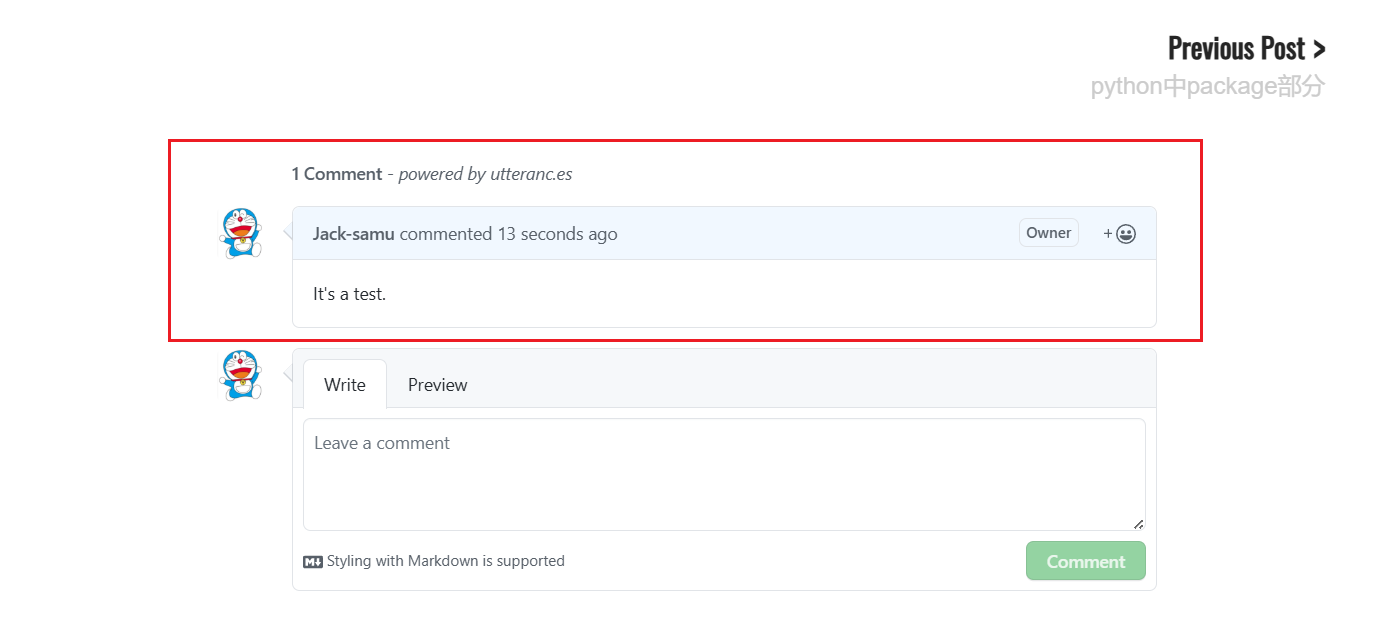Click the arrow after Previous Post
This screenshot has width=1377, height=637.
1319,49
